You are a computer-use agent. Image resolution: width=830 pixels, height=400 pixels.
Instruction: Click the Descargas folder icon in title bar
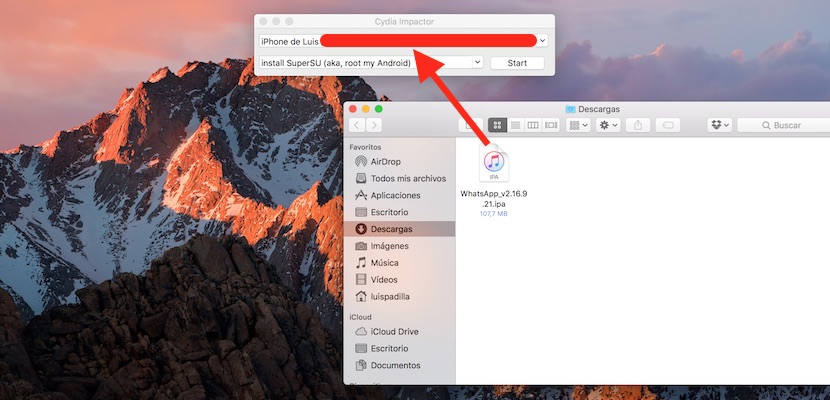[x=570, y=109]
